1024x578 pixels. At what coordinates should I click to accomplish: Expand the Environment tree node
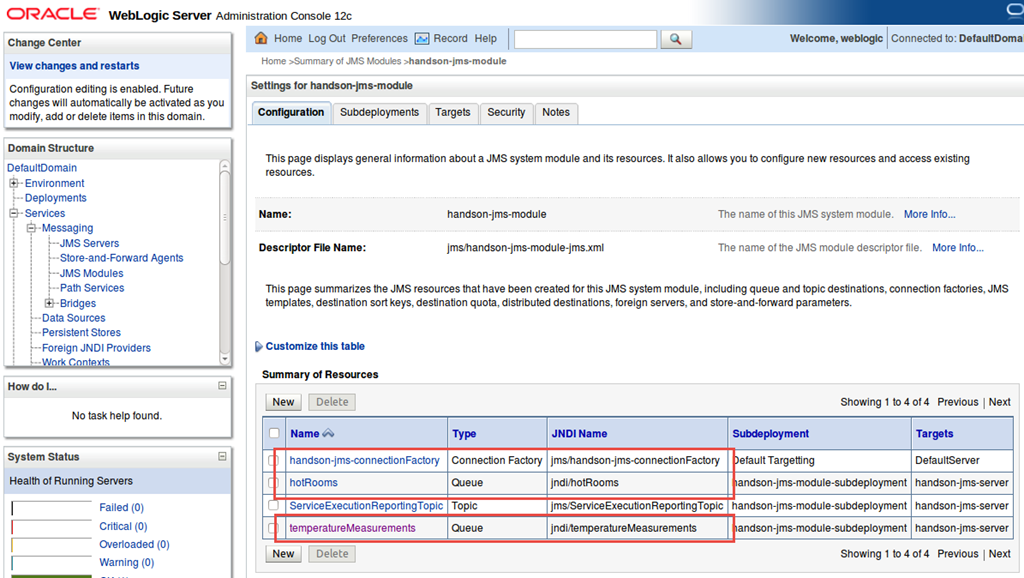click(x=15, y=184)
